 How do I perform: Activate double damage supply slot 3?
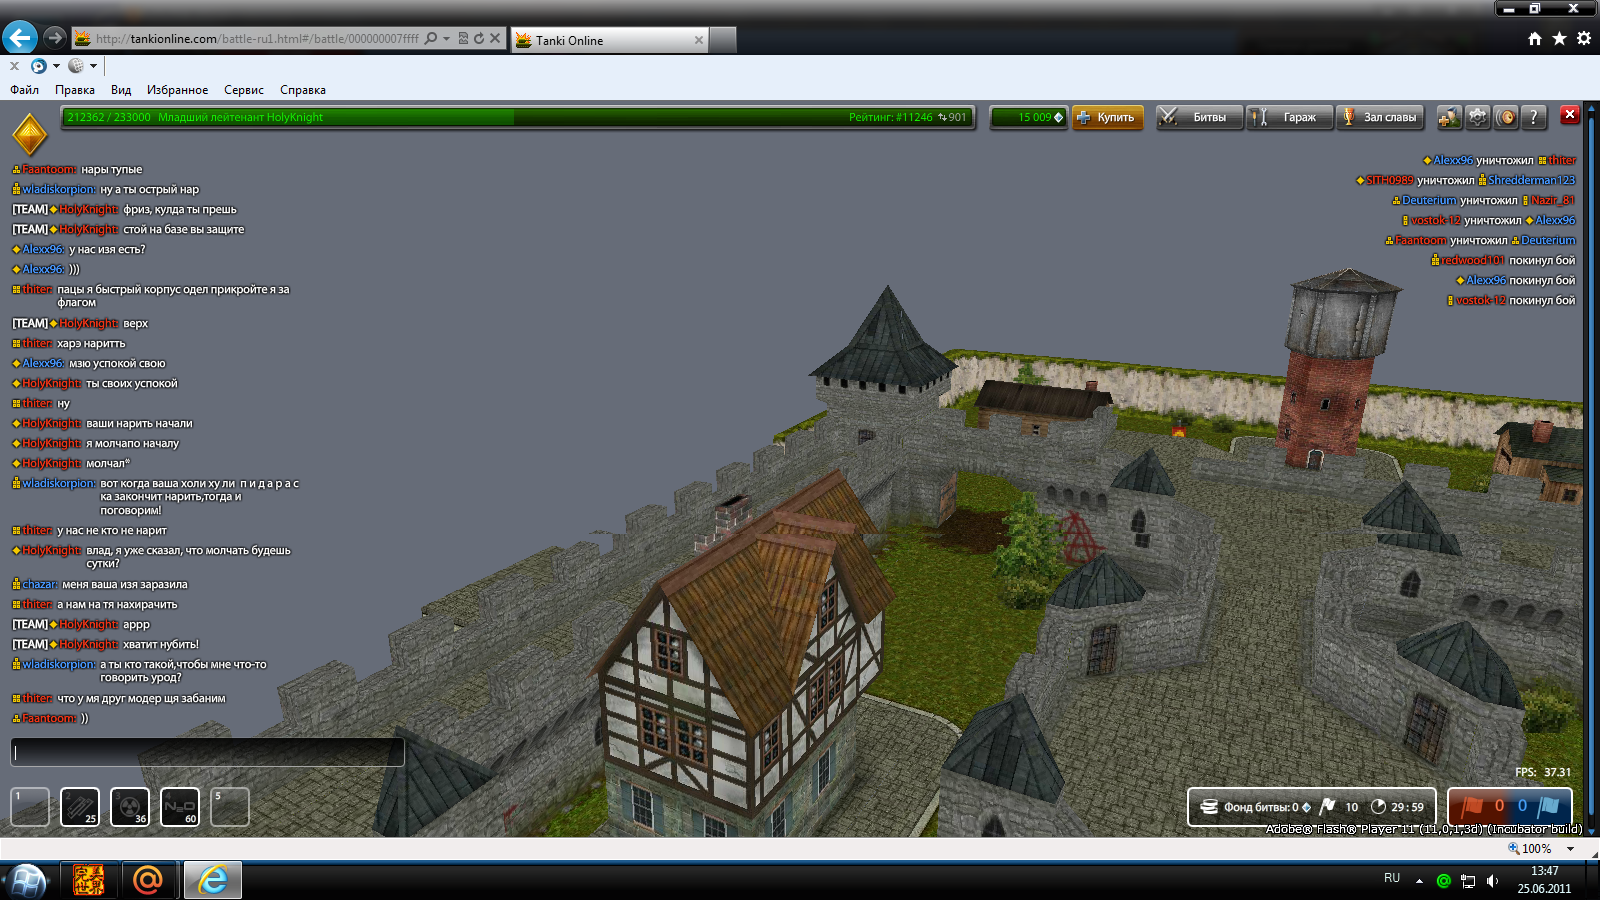pyautogui.click(x=130, y=807)
